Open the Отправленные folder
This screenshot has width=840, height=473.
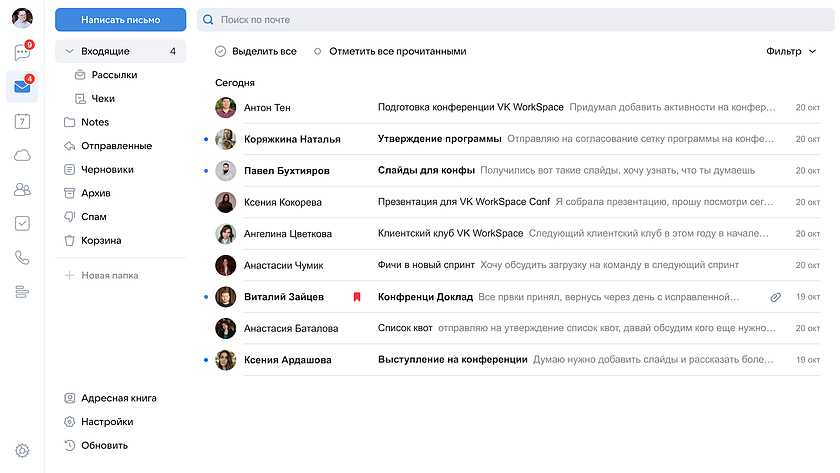coord(116,146)
